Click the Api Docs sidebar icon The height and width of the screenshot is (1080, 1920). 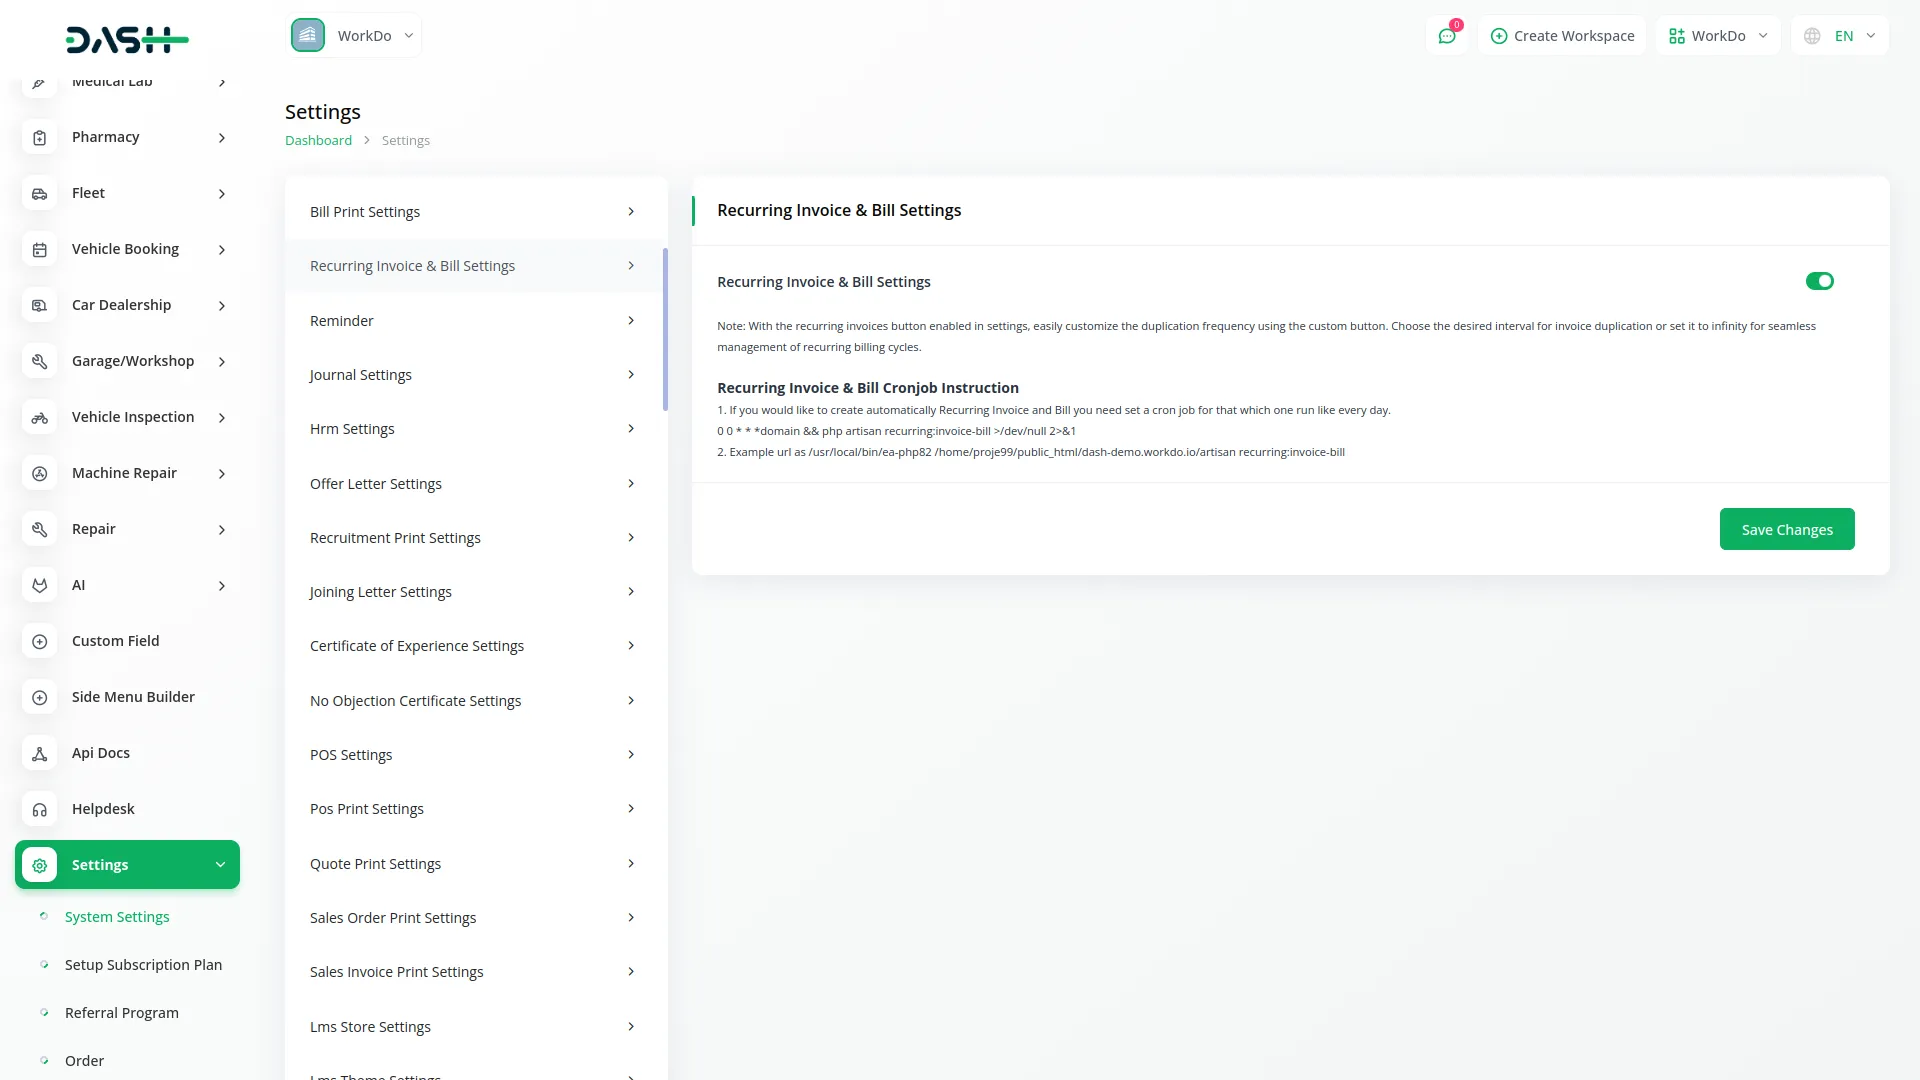(39, 754)
